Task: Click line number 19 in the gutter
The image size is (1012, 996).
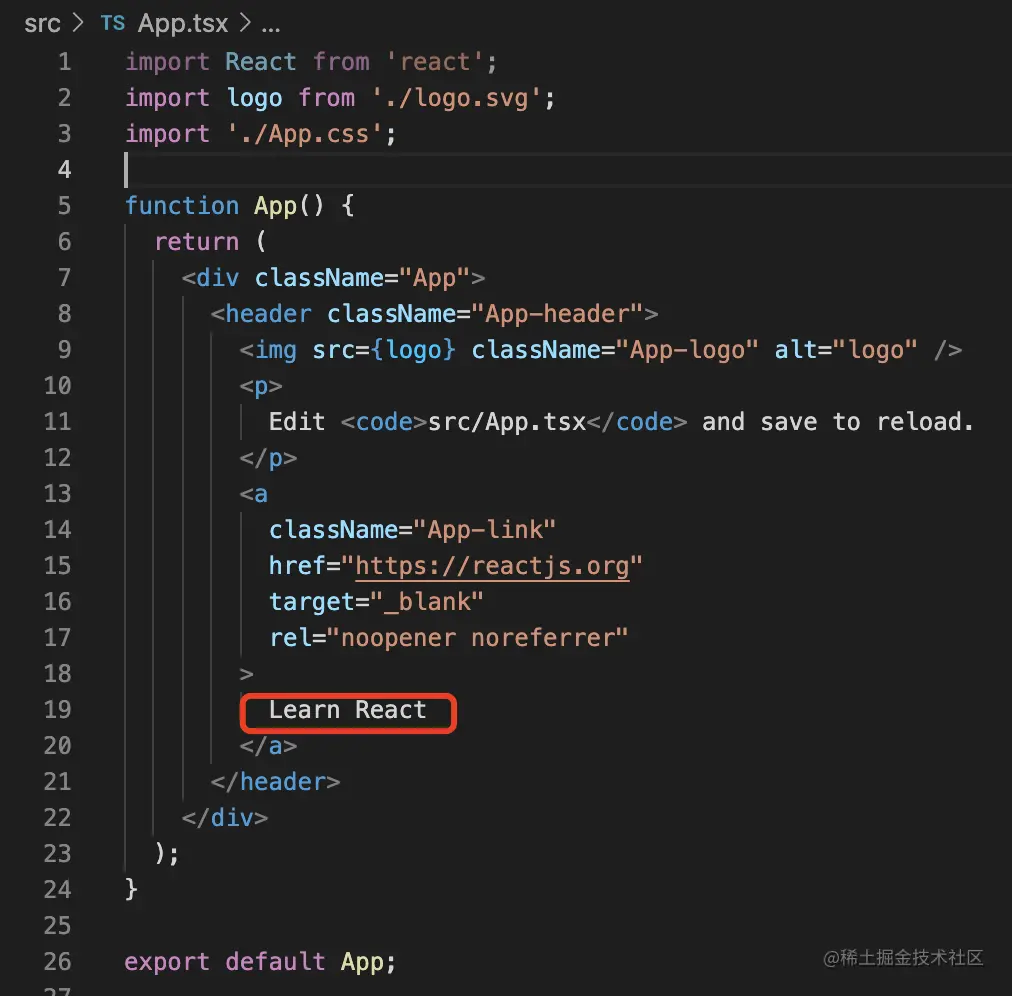Action: [x=57, y=709]
